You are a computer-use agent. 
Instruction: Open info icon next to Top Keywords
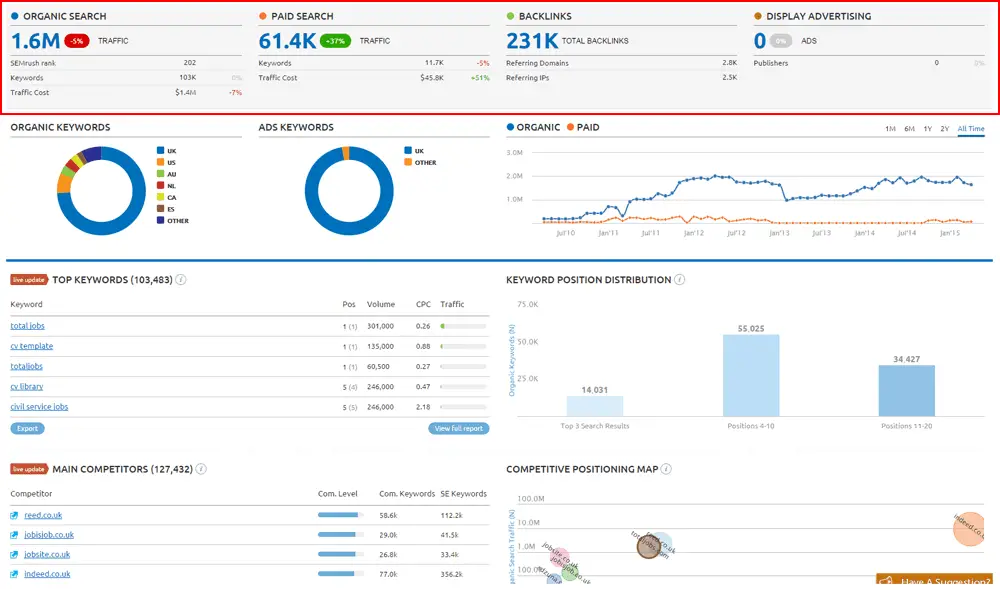tap(180, 280)
